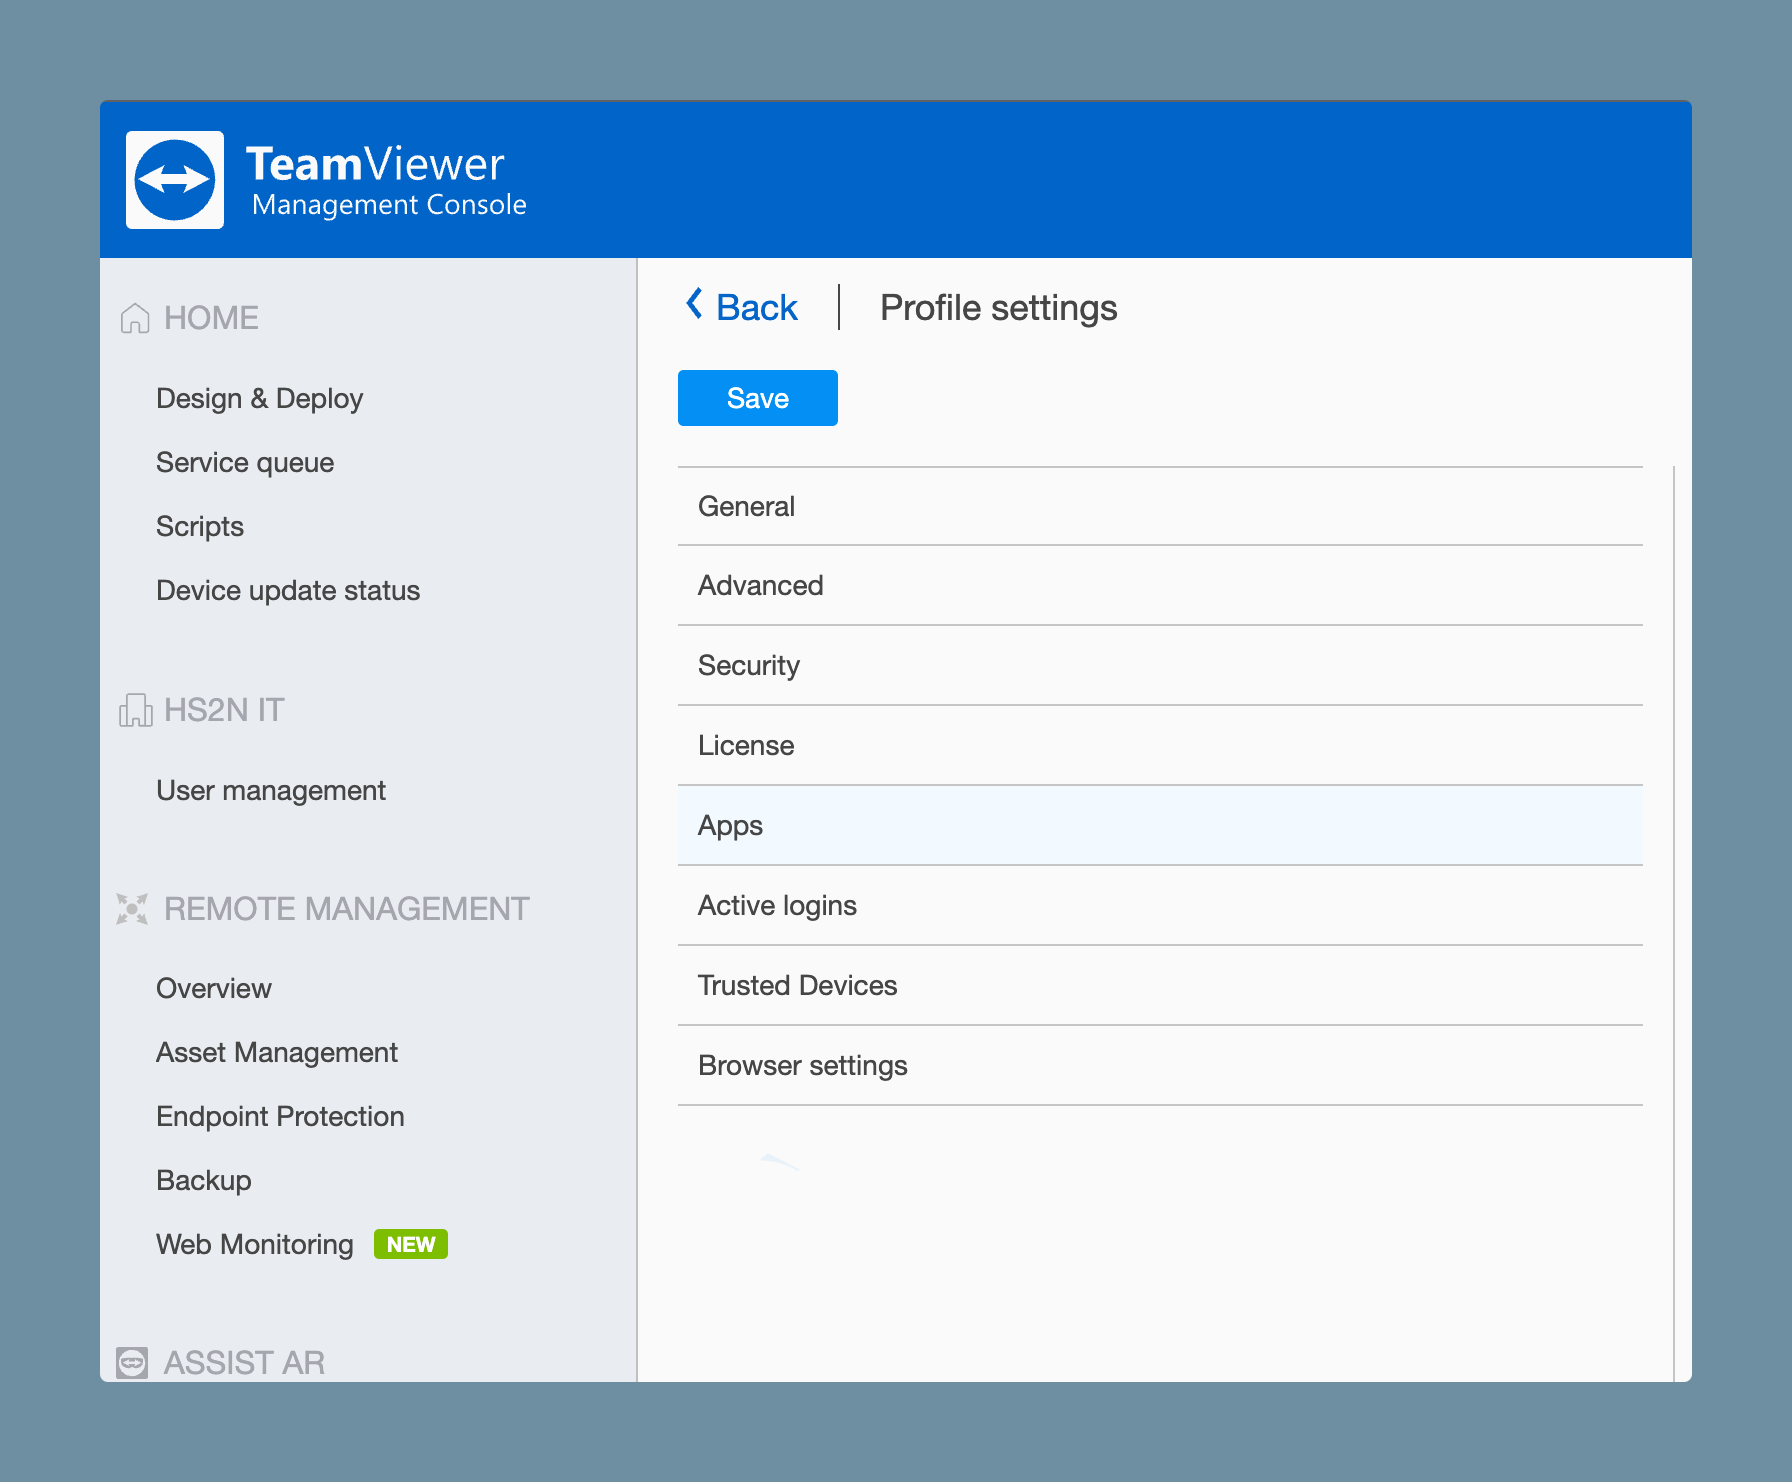This screenshot has width=1792, height=1482.
Task: Open the Active logins section
Action: pos(1160,906)
